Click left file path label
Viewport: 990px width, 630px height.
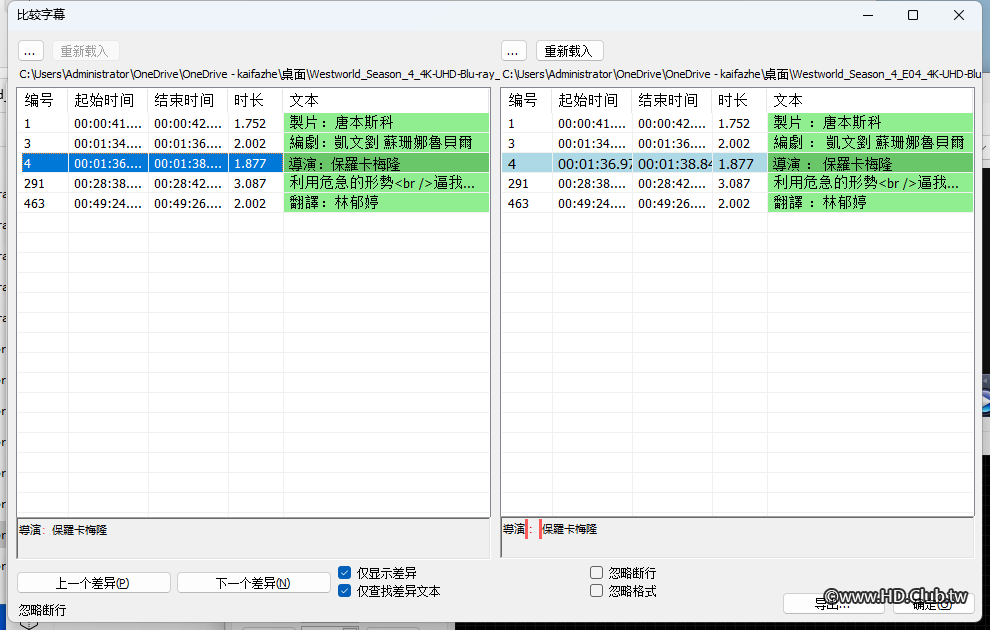(x=259, y=74)
